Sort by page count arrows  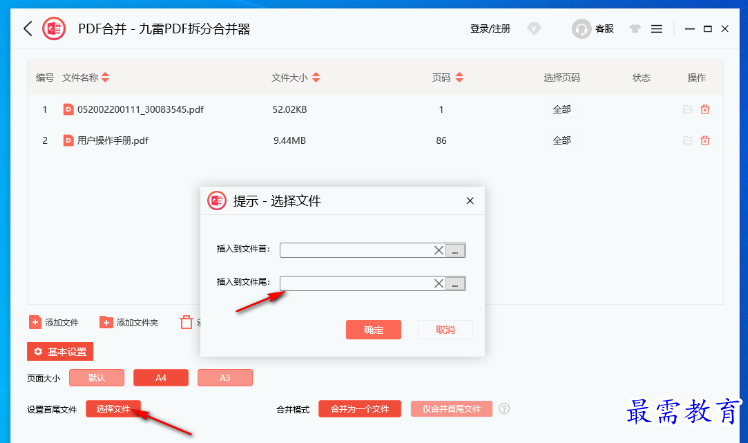point(459,77)
